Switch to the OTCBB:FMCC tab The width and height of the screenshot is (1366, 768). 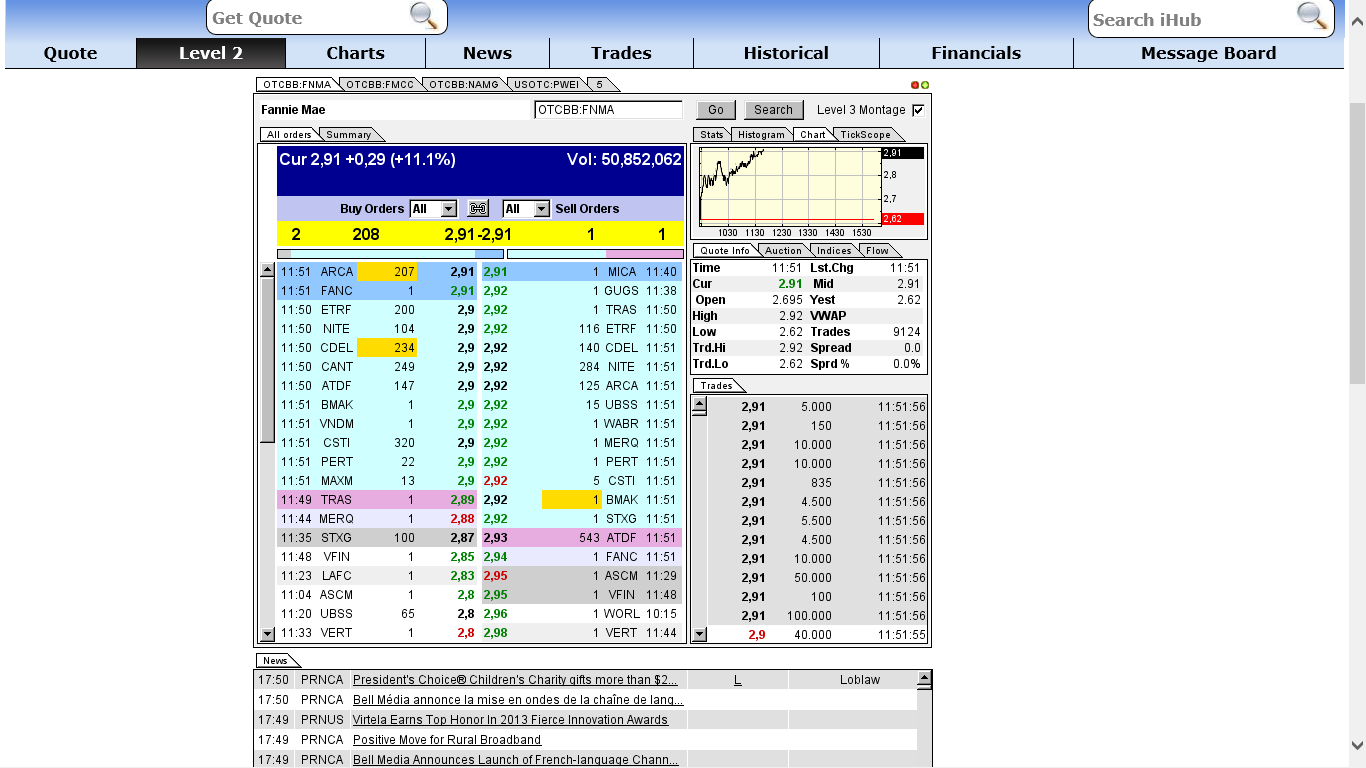[378, 84]
